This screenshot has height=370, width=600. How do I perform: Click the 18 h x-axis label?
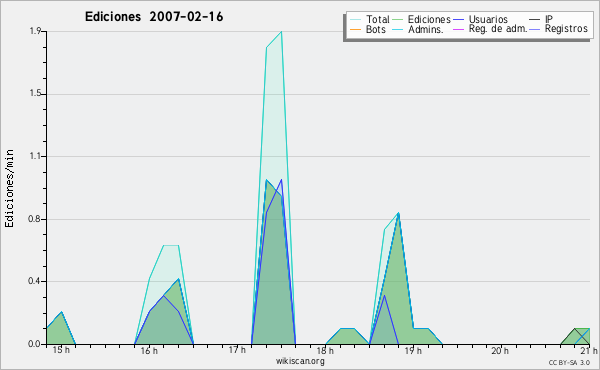(x=325, y=350)
